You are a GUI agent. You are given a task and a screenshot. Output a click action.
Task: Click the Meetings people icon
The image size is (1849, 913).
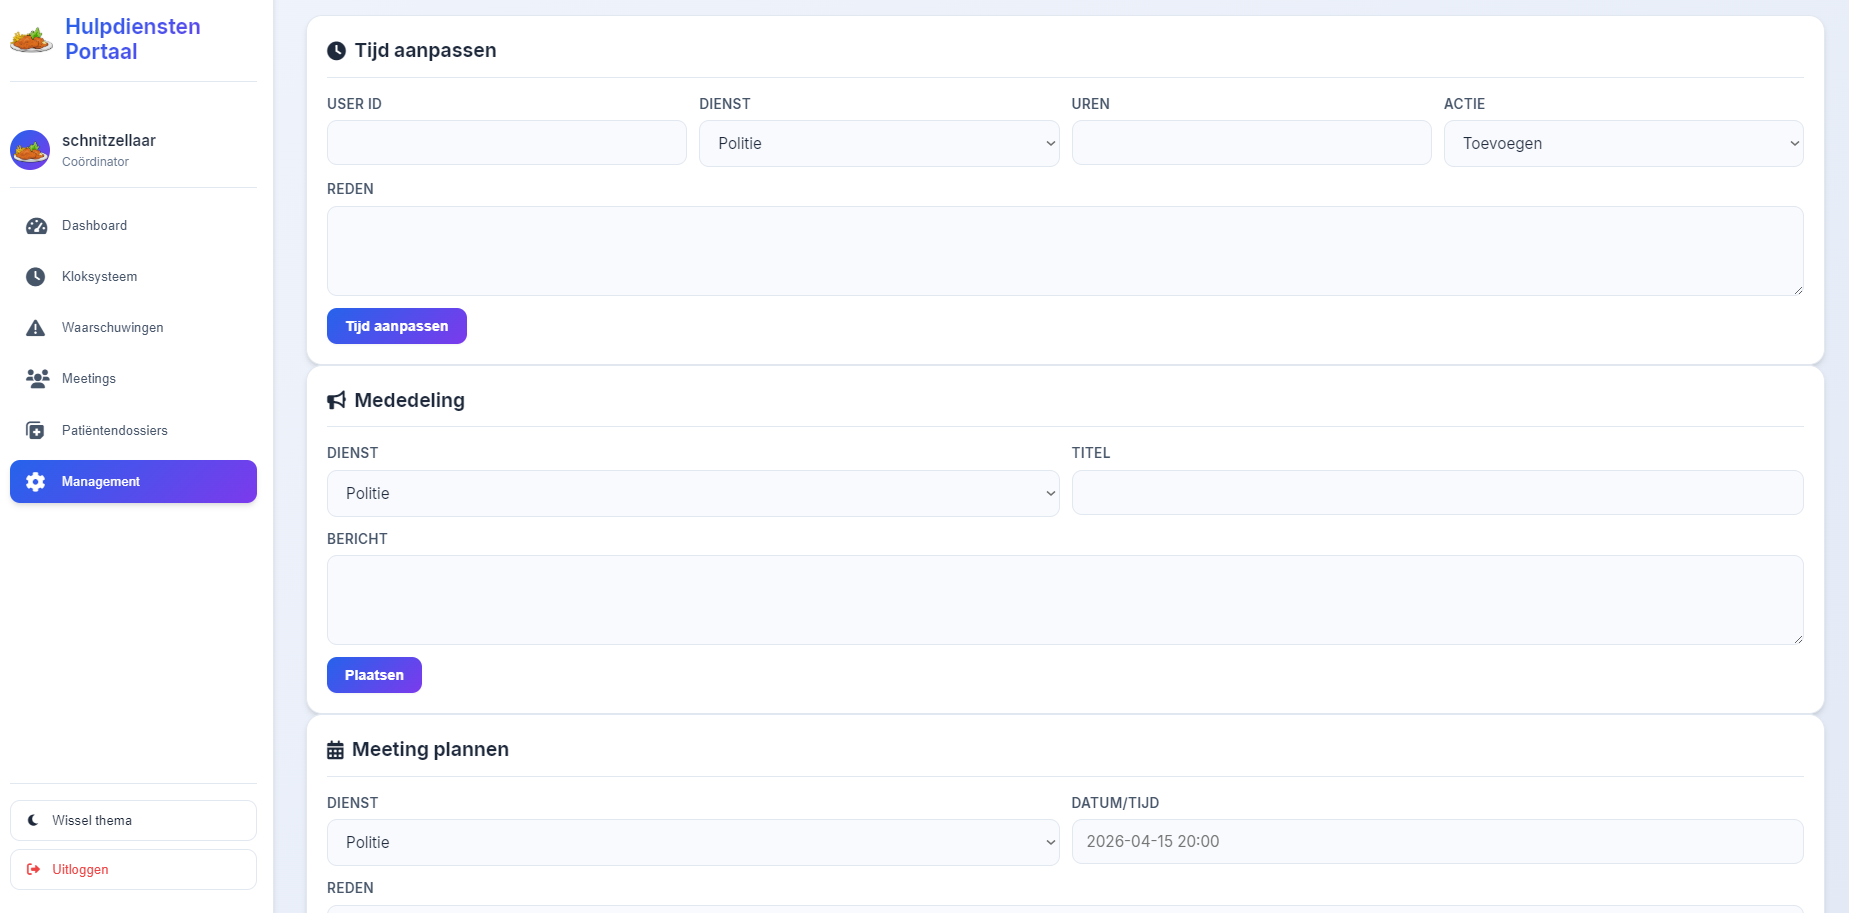tap(37, 379)
